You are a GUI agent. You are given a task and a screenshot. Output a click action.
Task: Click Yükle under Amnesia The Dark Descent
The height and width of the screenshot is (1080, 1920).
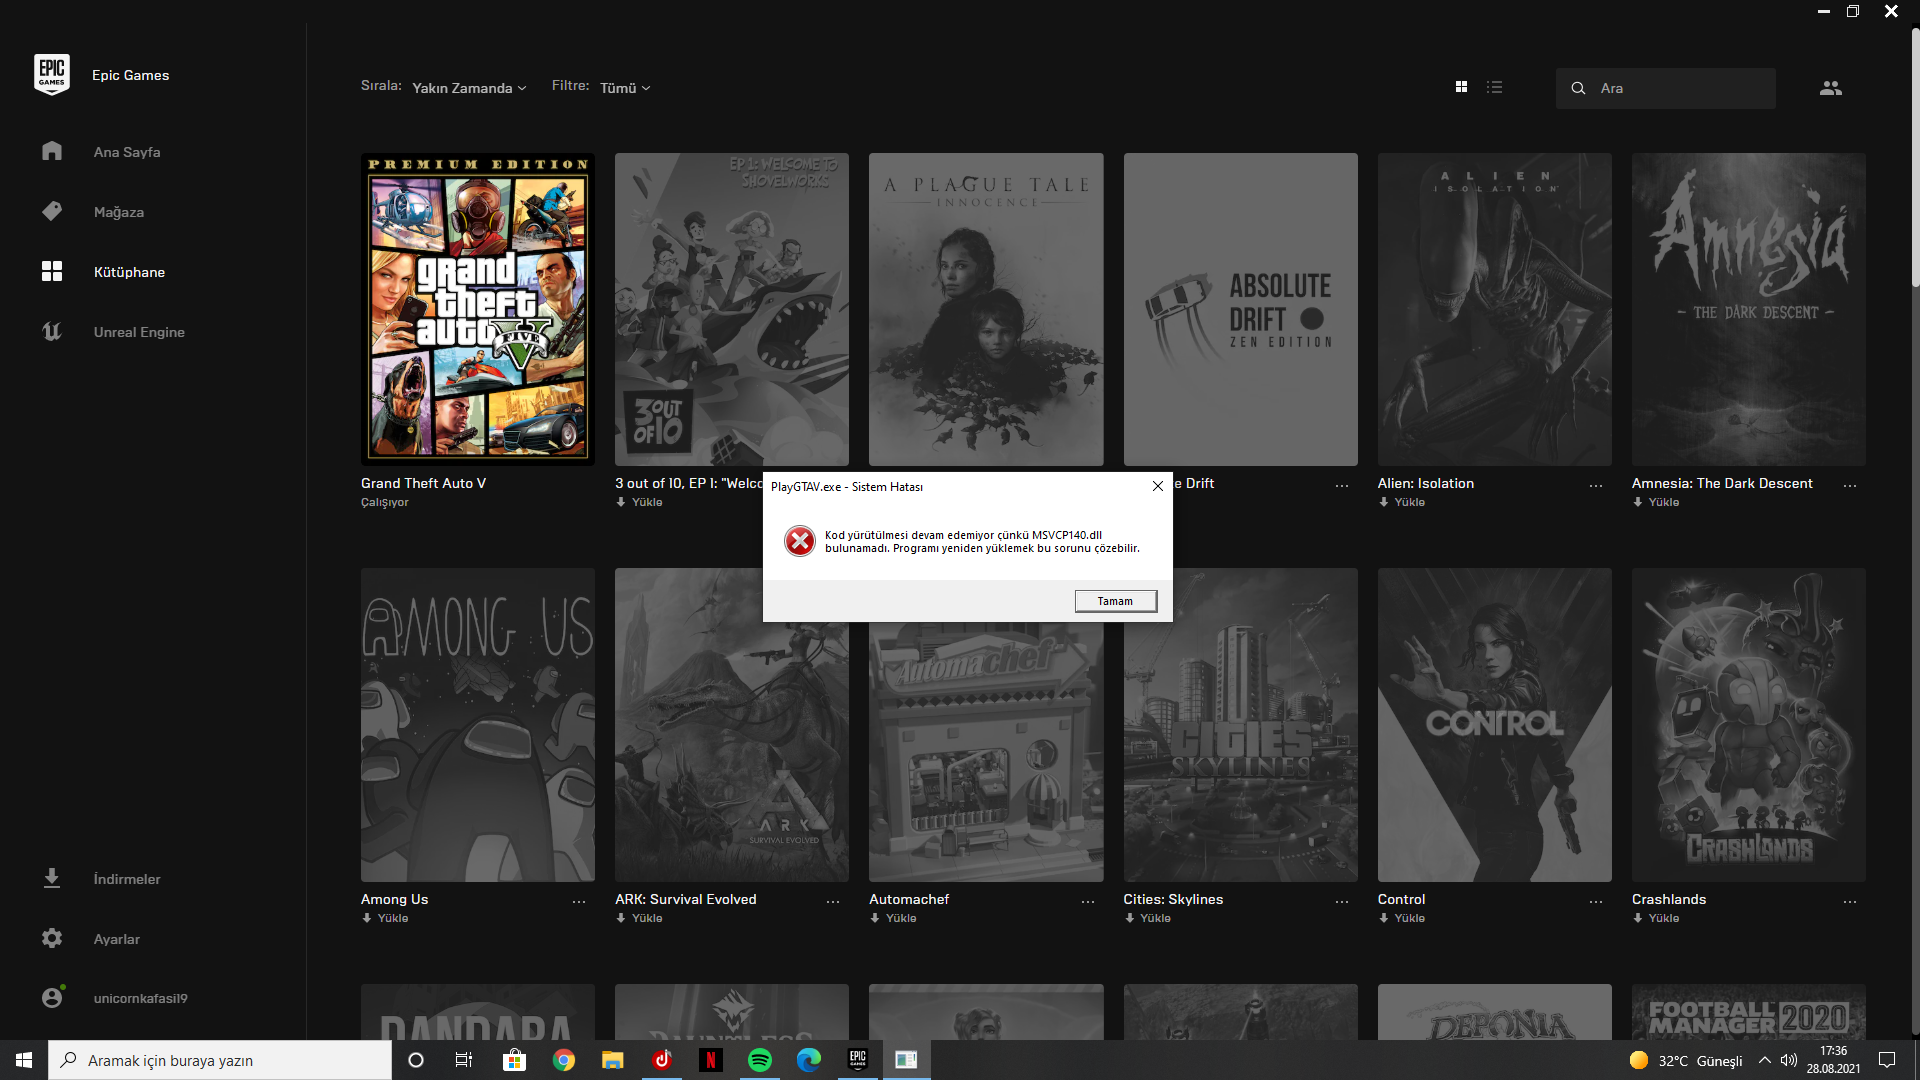(1656, 502)
